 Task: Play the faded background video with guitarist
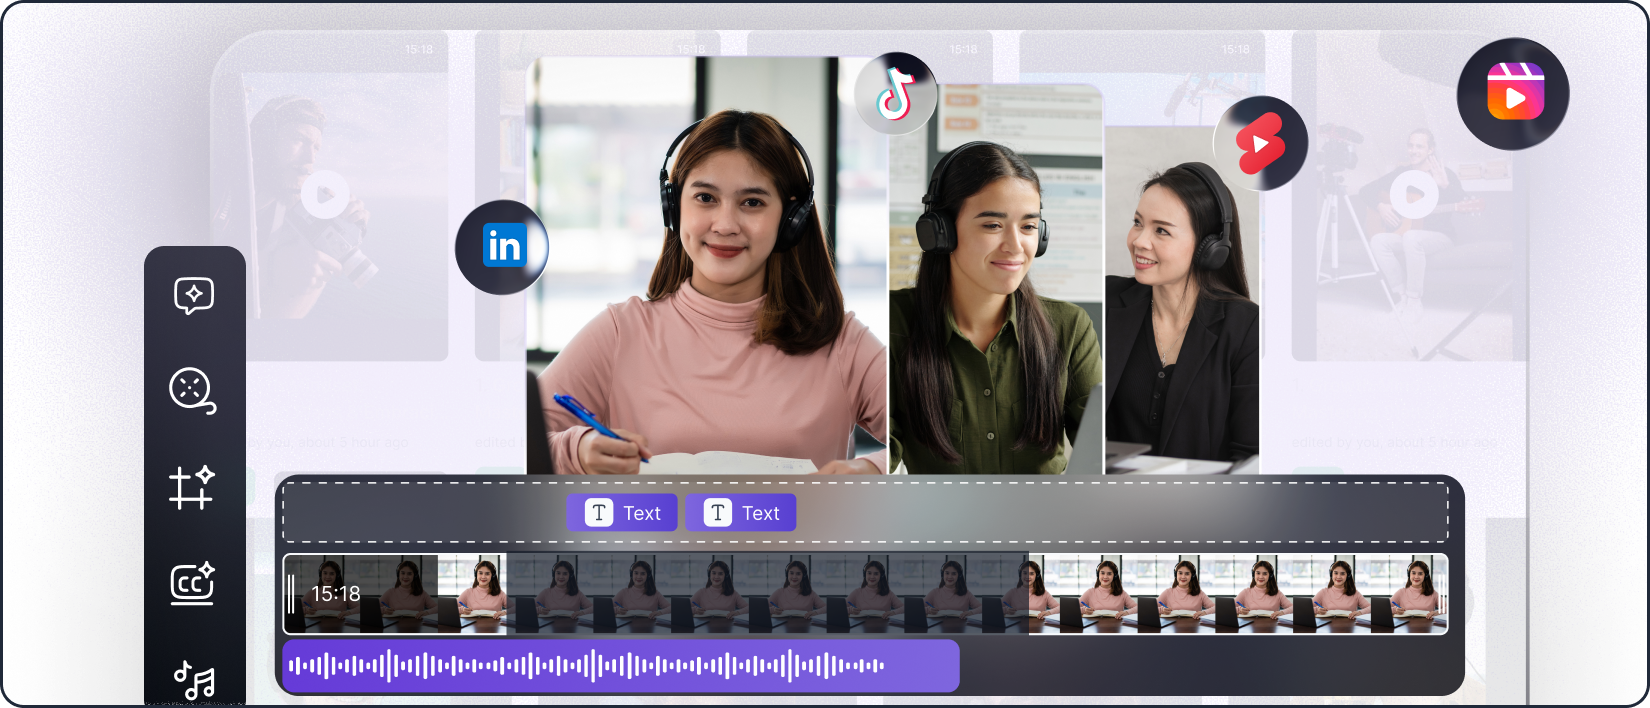pos(1415,194)
